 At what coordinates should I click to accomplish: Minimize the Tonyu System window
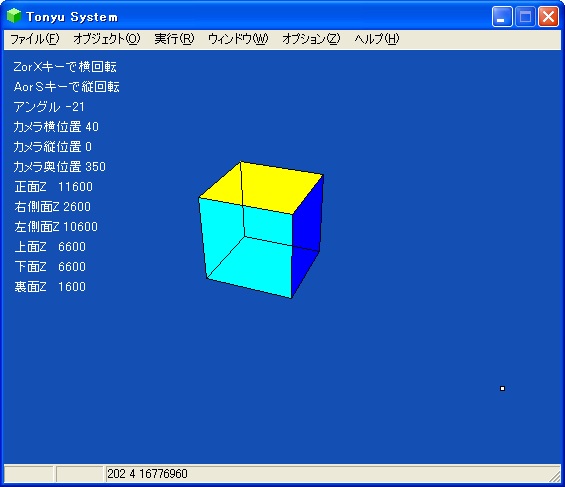(502, 17)
